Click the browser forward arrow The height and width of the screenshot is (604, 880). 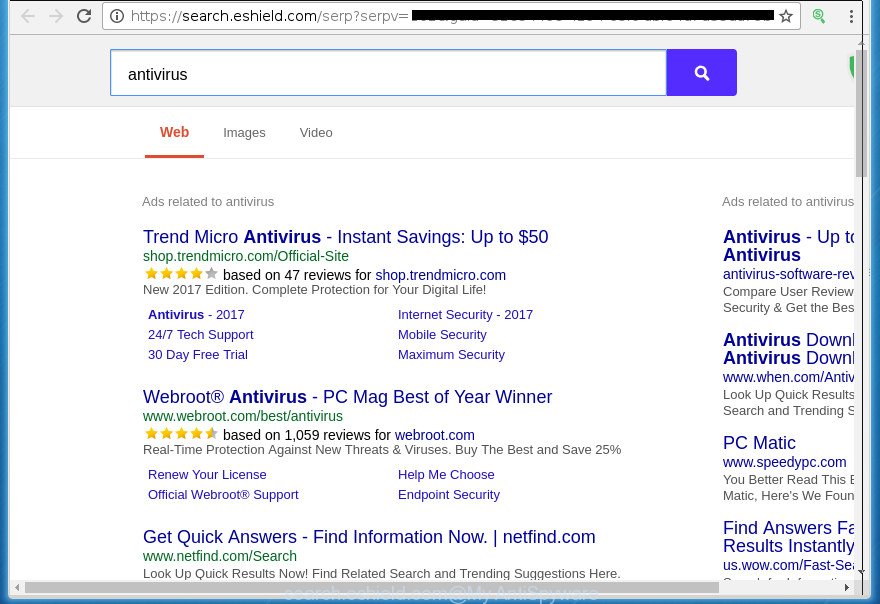56,16
